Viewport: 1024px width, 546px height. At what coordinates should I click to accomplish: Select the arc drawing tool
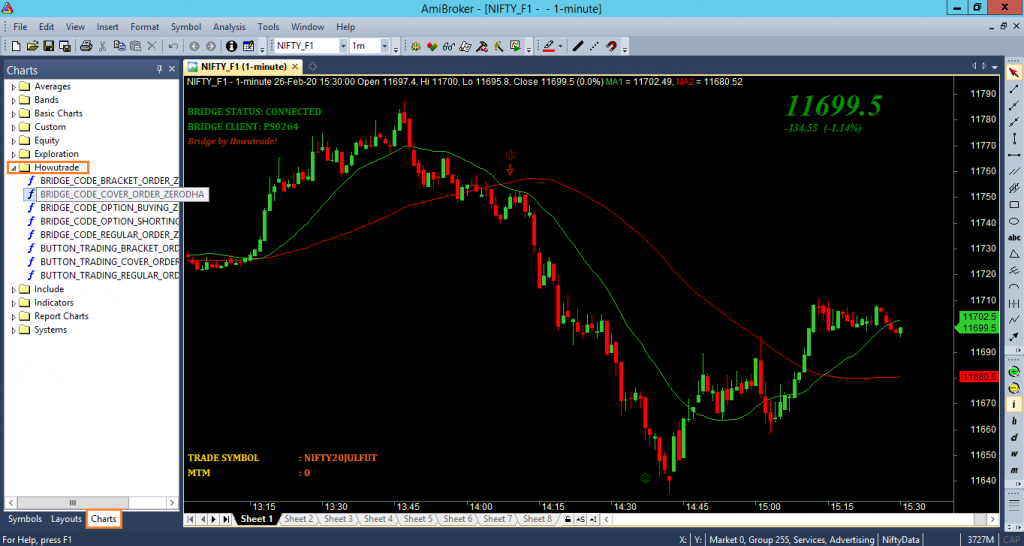tap(1014, 287)
